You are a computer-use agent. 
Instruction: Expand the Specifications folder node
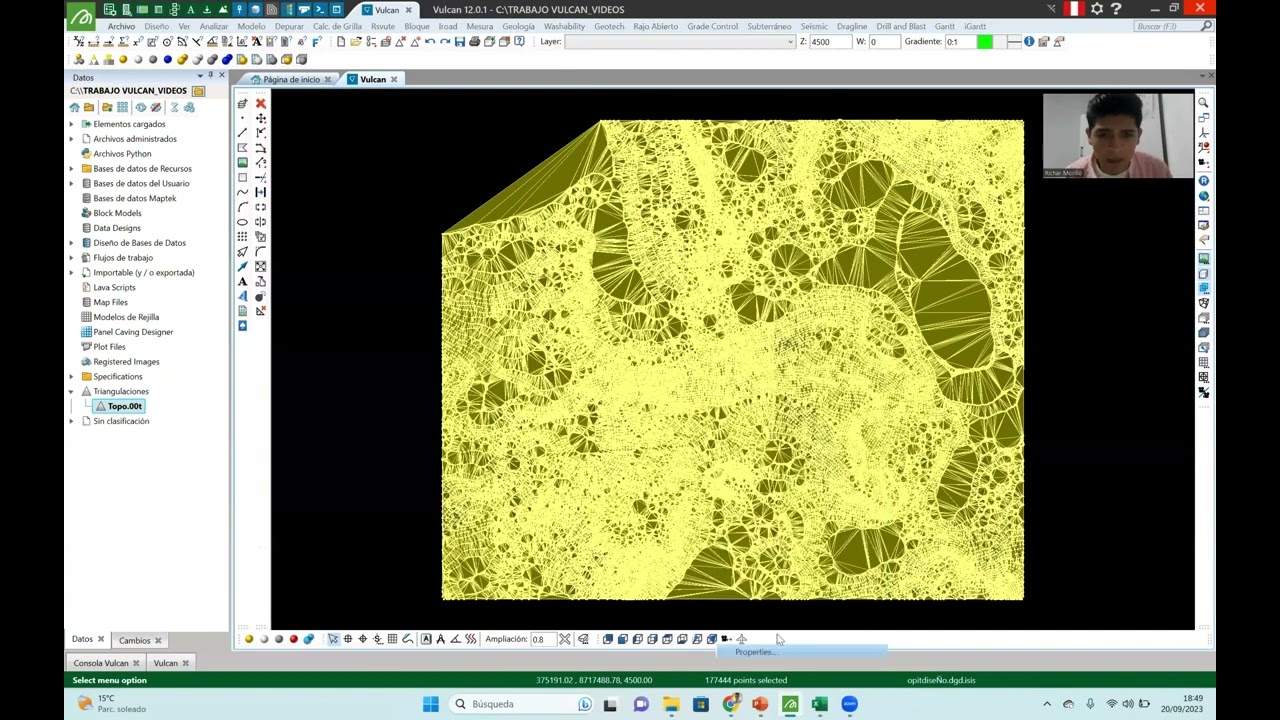[71, 377]
